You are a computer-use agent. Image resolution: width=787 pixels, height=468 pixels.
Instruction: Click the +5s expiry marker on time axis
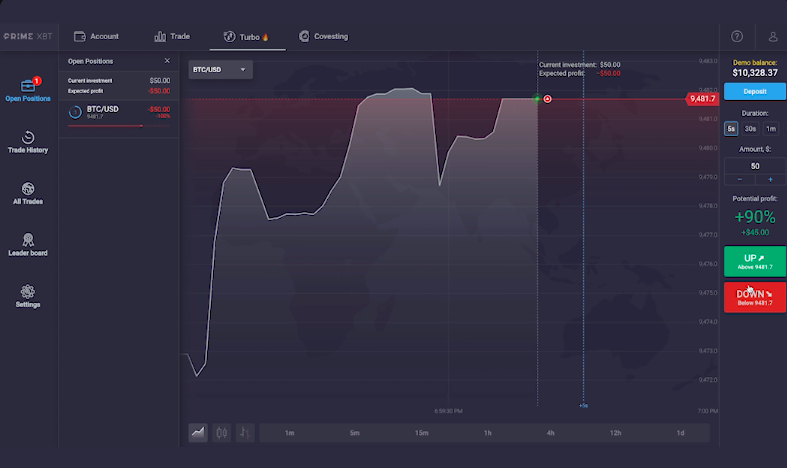(583, 405)
